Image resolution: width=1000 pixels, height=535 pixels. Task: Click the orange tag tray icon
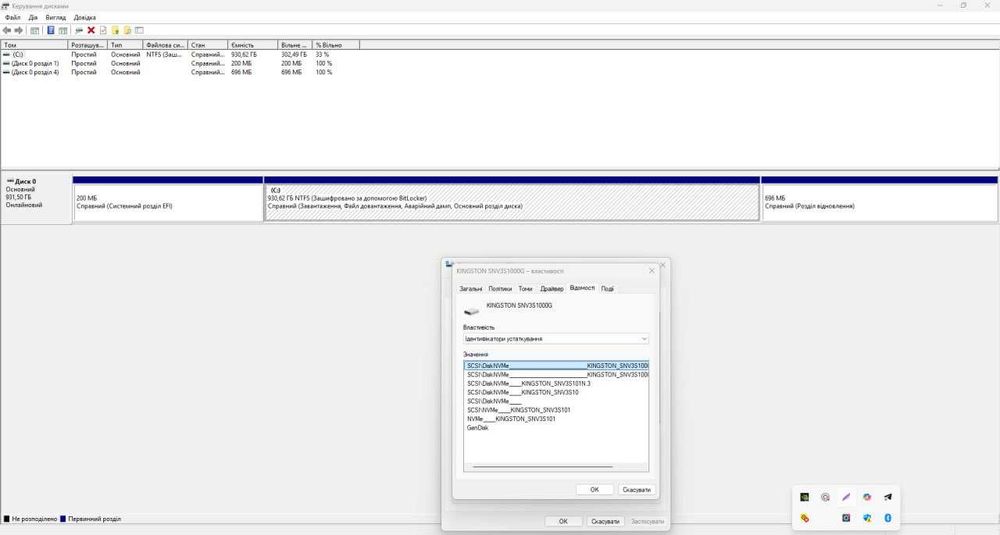pyautogui.click(x=805, y=518)
